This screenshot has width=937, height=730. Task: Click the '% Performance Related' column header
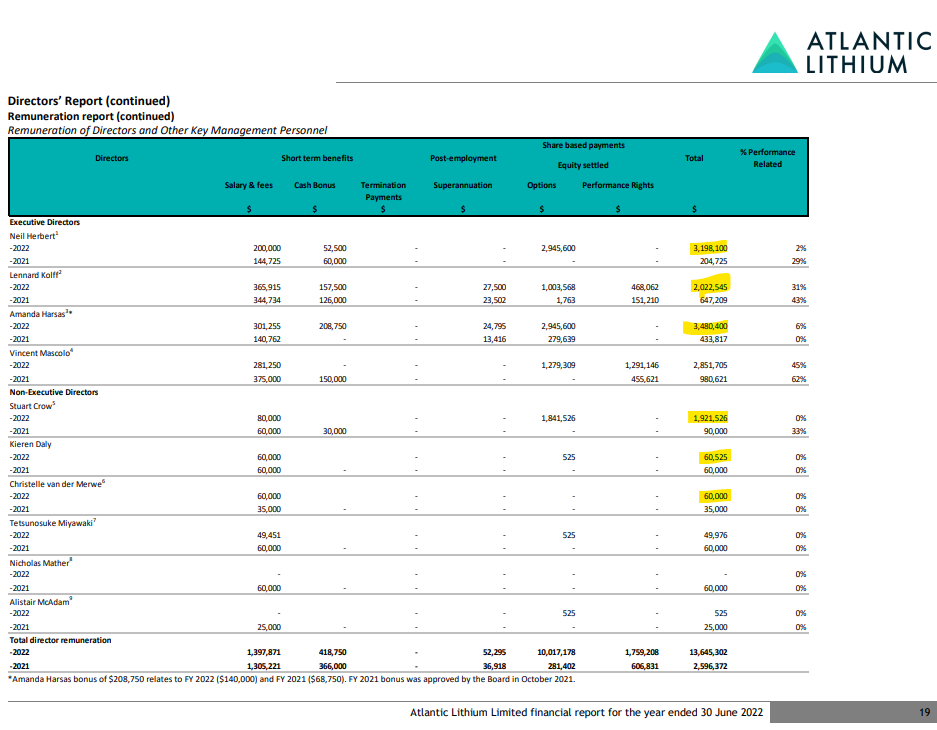767,158
